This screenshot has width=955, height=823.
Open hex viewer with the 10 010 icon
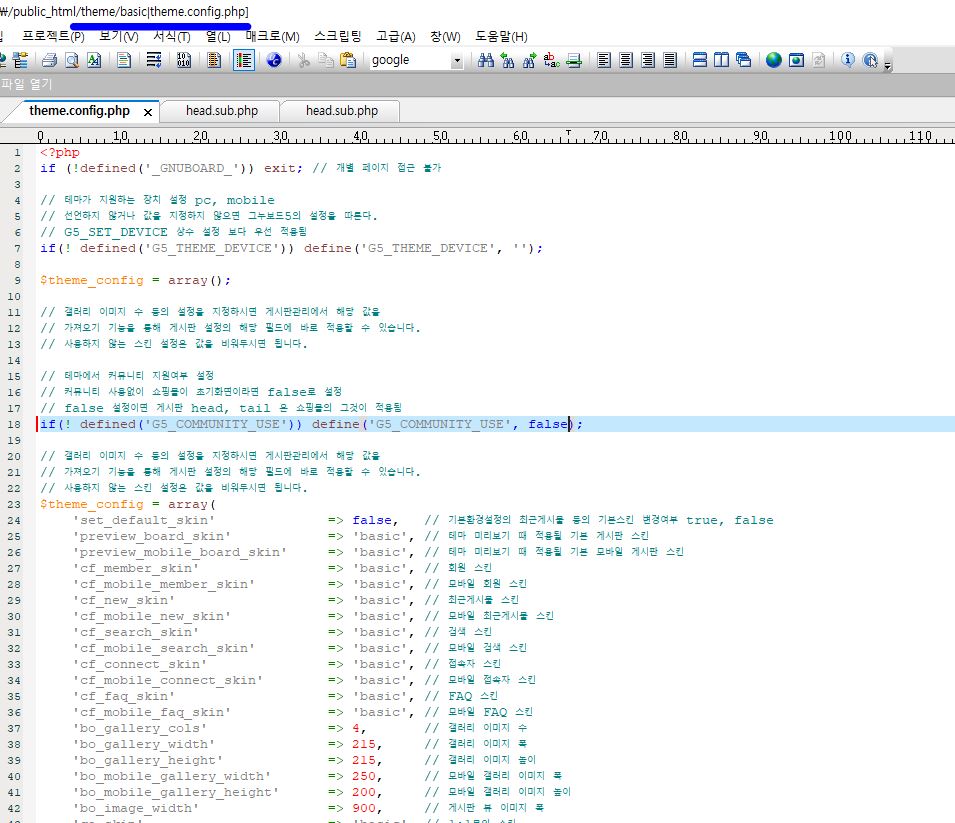tap(184, 60)
